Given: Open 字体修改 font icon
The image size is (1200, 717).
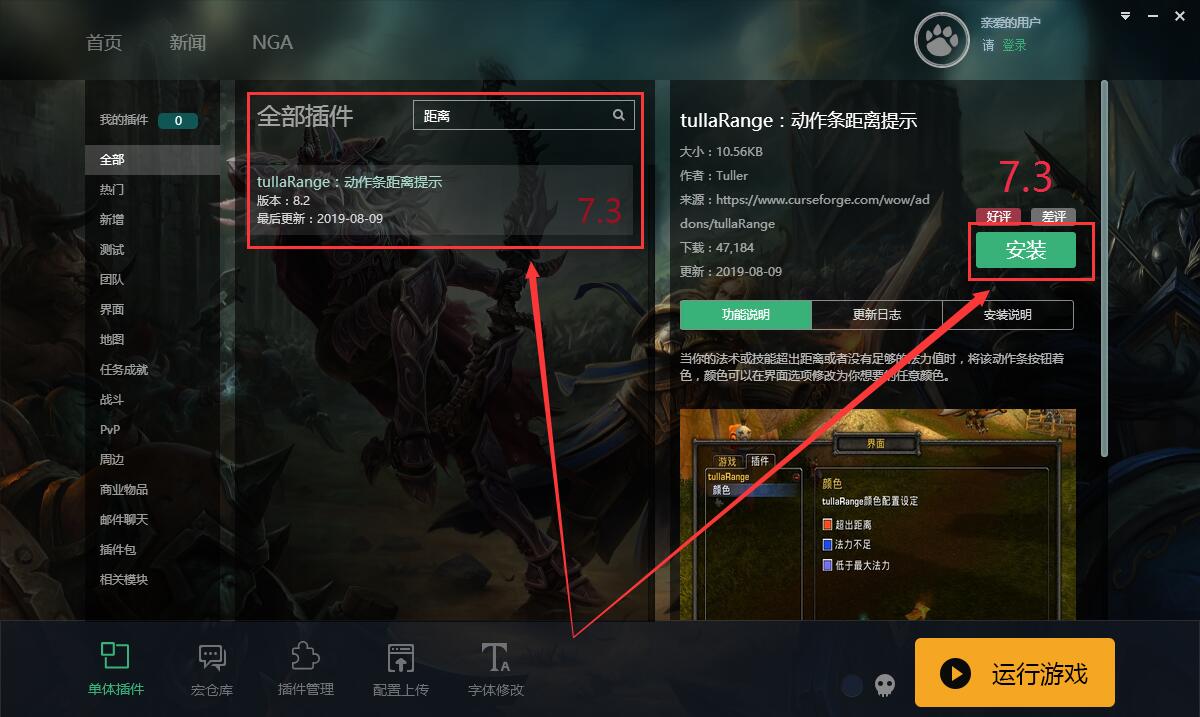Looking at the screenshot, I should point(495,657).
